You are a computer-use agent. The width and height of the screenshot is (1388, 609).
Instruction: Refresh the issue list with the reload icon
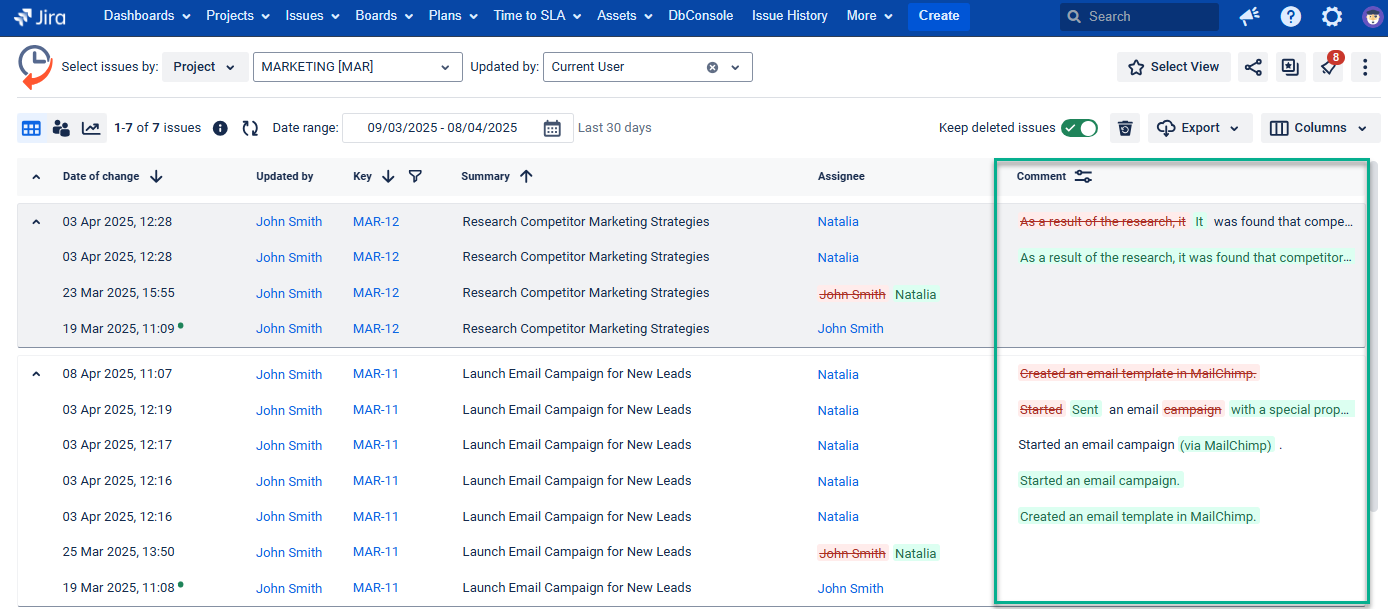pyautogui.click(x=249, y=128)
